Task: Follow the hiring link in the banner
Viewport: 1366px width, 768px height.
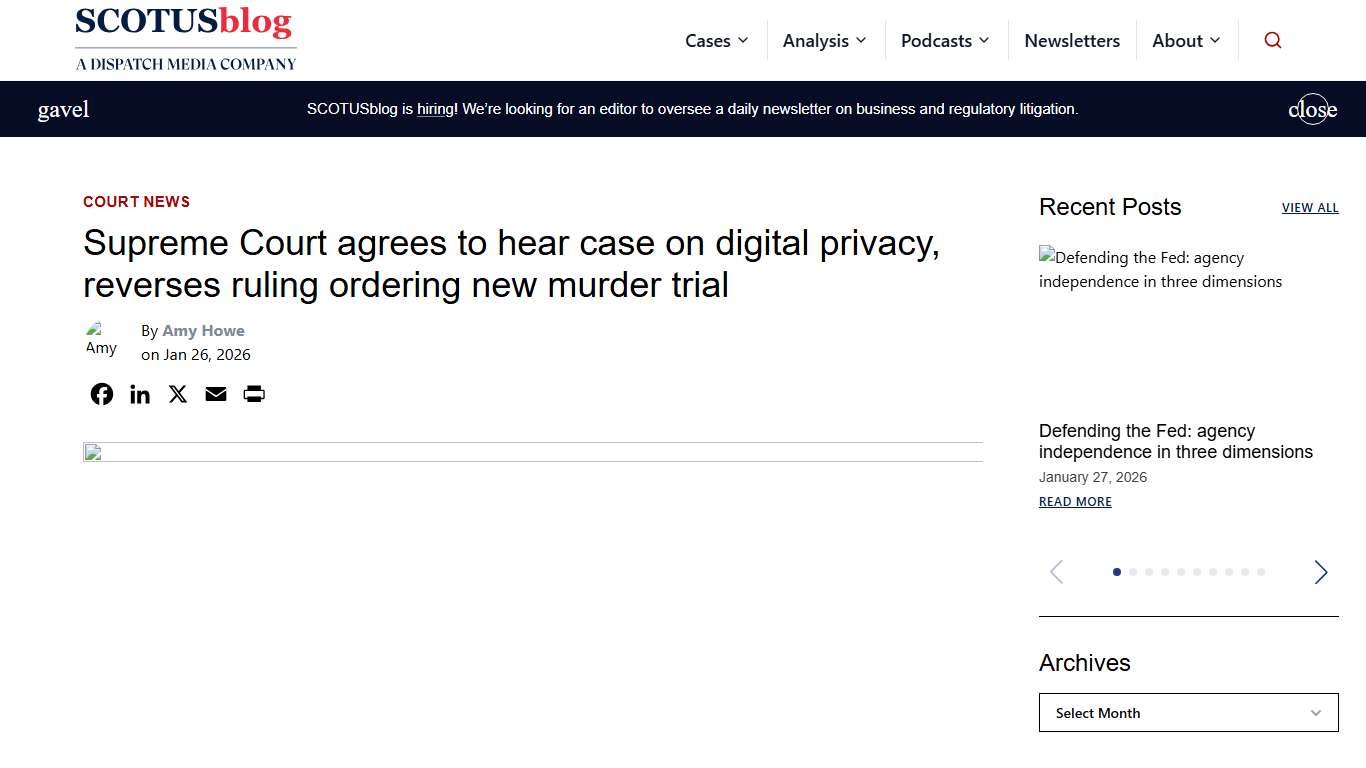Action: coord(434,109)
